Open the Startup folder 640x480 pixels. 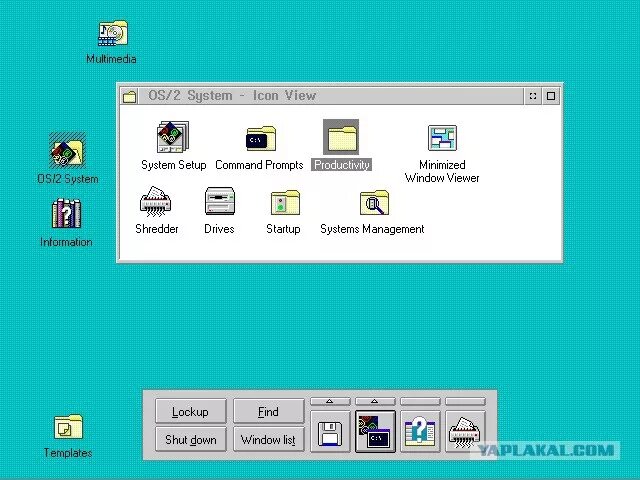click(285, 202)
